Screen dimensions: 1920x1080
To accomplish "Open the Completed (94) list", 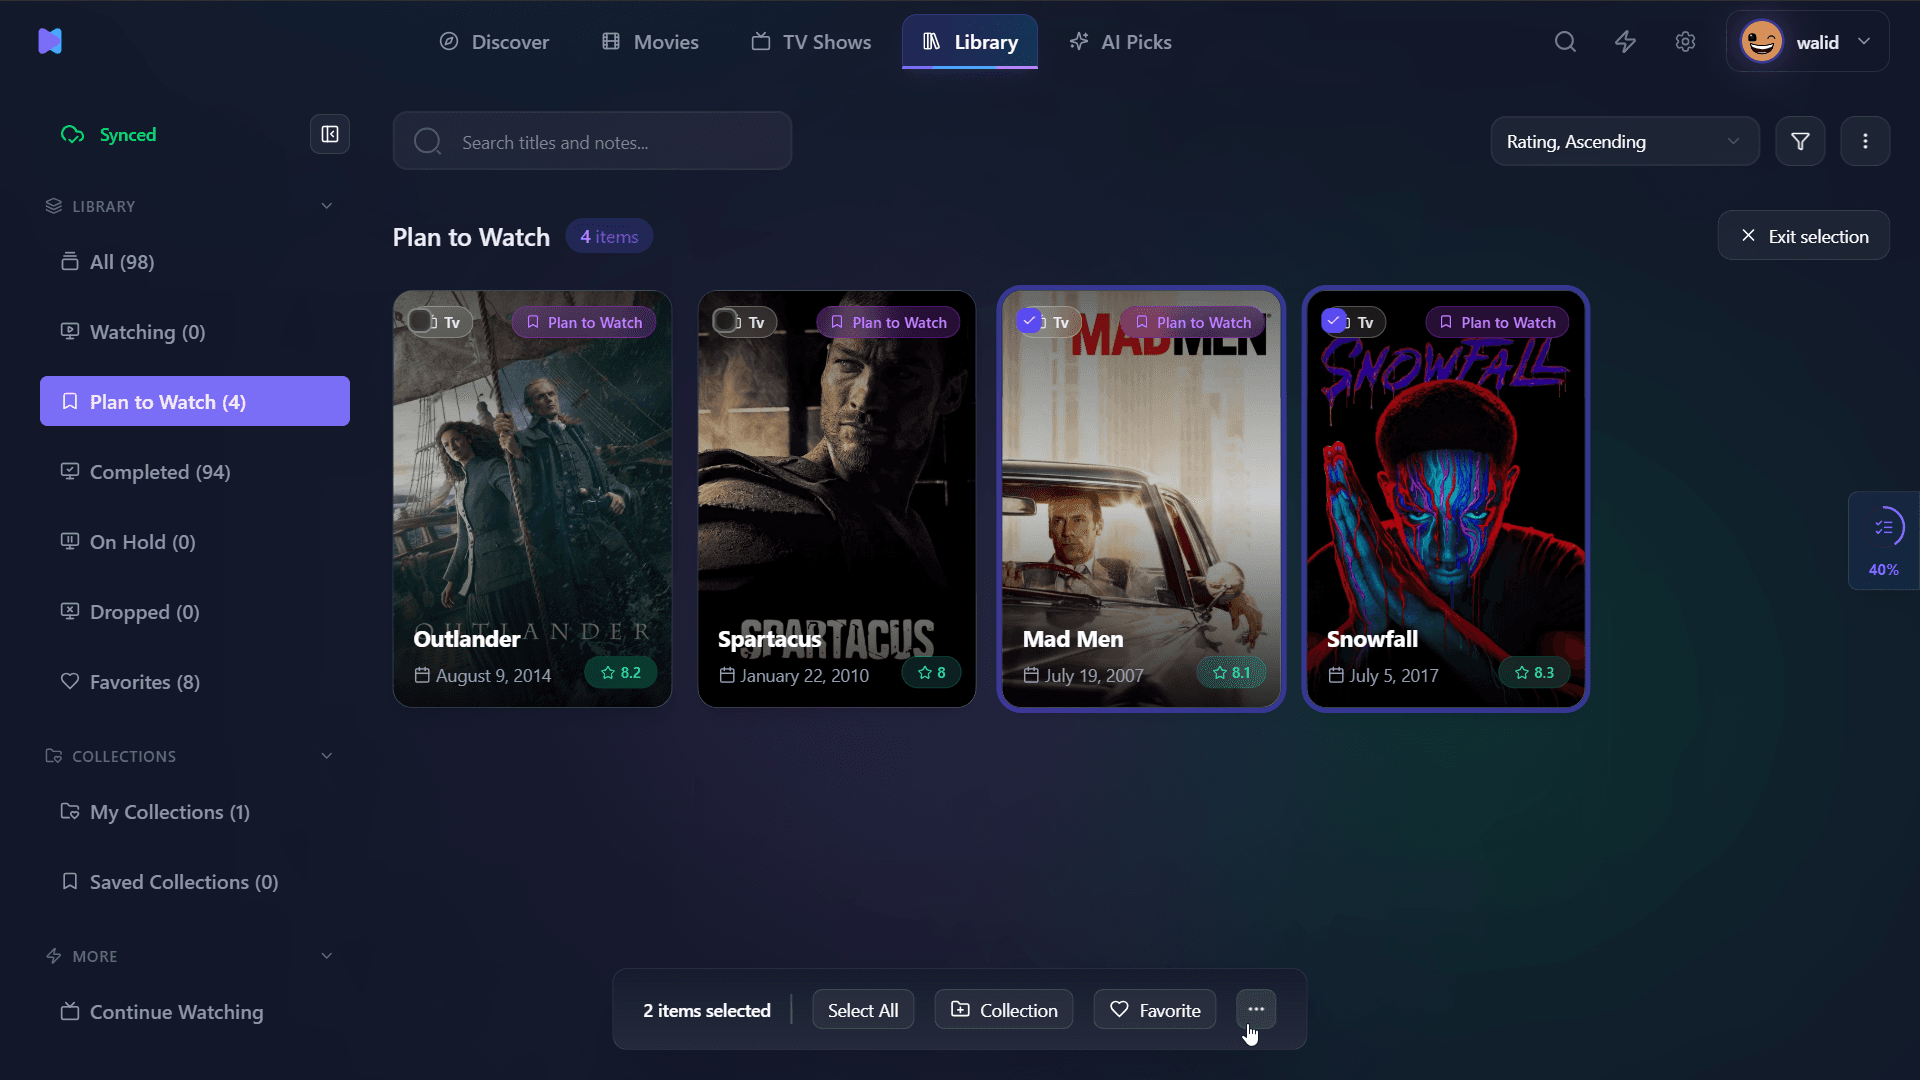I will [195, 472].
